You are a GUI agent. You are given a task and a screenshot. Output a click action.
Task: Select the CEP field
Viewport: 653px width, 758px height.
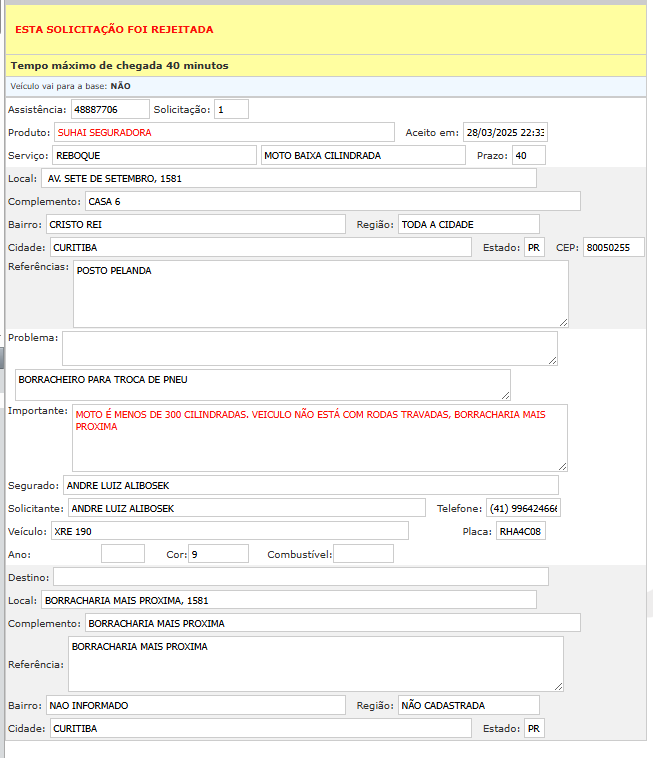[x=613, y=247]
